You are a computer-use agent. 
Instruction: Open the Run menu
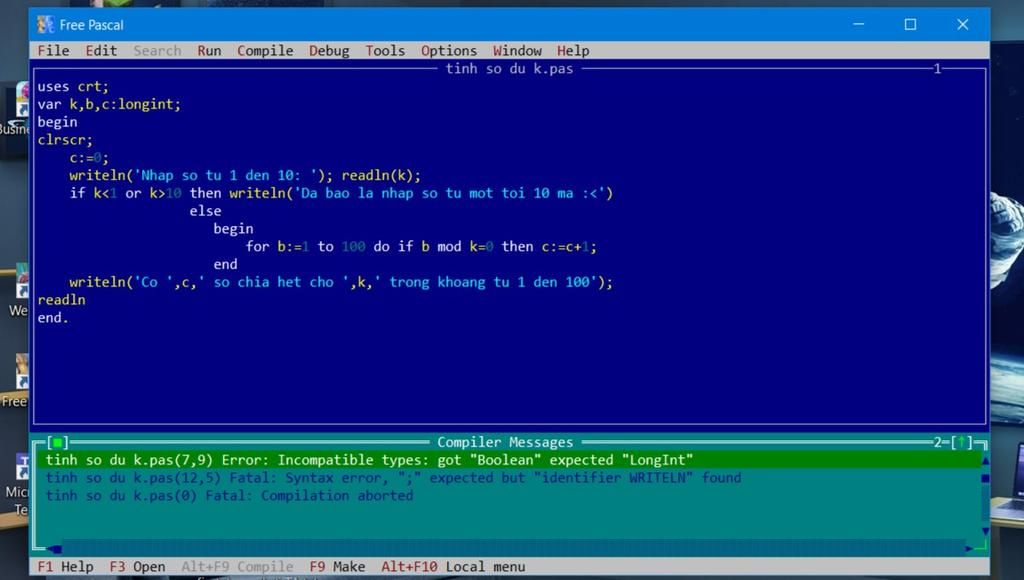209,51
